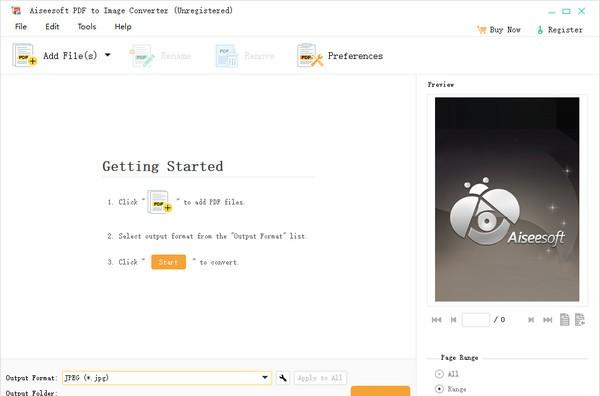Click the Register link
Viewport: 600px width, 396px height.
[x=565, y=29]
